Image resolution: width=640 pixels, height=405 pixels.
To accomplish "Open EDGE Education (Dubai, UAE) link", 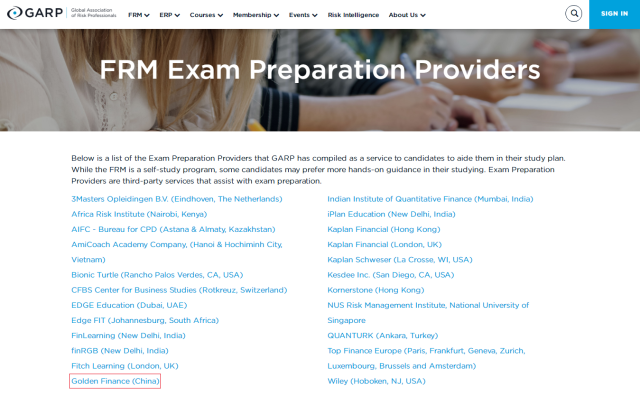I will coord(129,305).
